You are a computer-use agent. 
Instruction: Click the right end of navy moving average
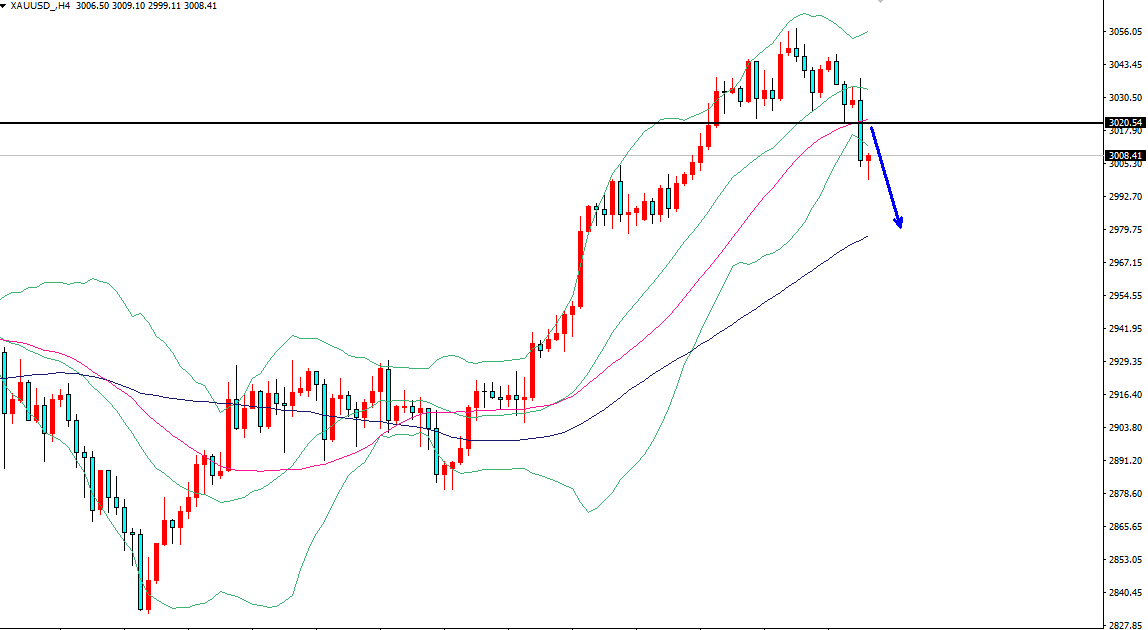point(866,236)
